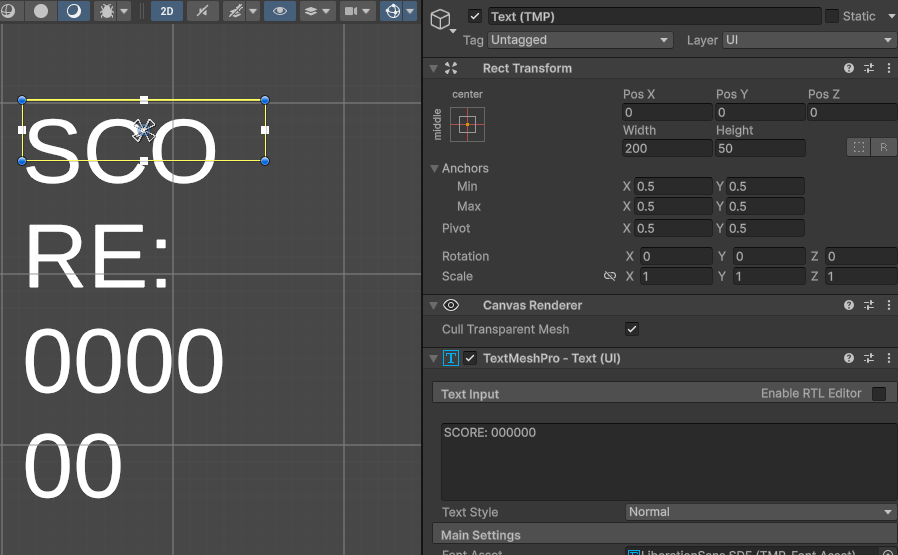
Task: Click the Main Settings section header
Action: click(665, 535)
